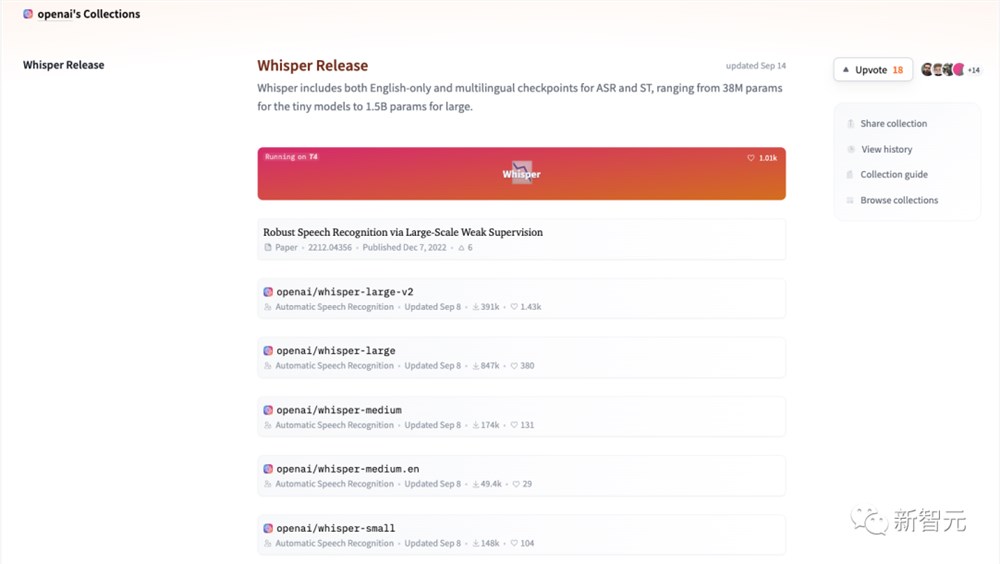Viewport: 1000px width, 564px height.
Task: Open openai's Collections header link
Action: (x=88, y=14)
